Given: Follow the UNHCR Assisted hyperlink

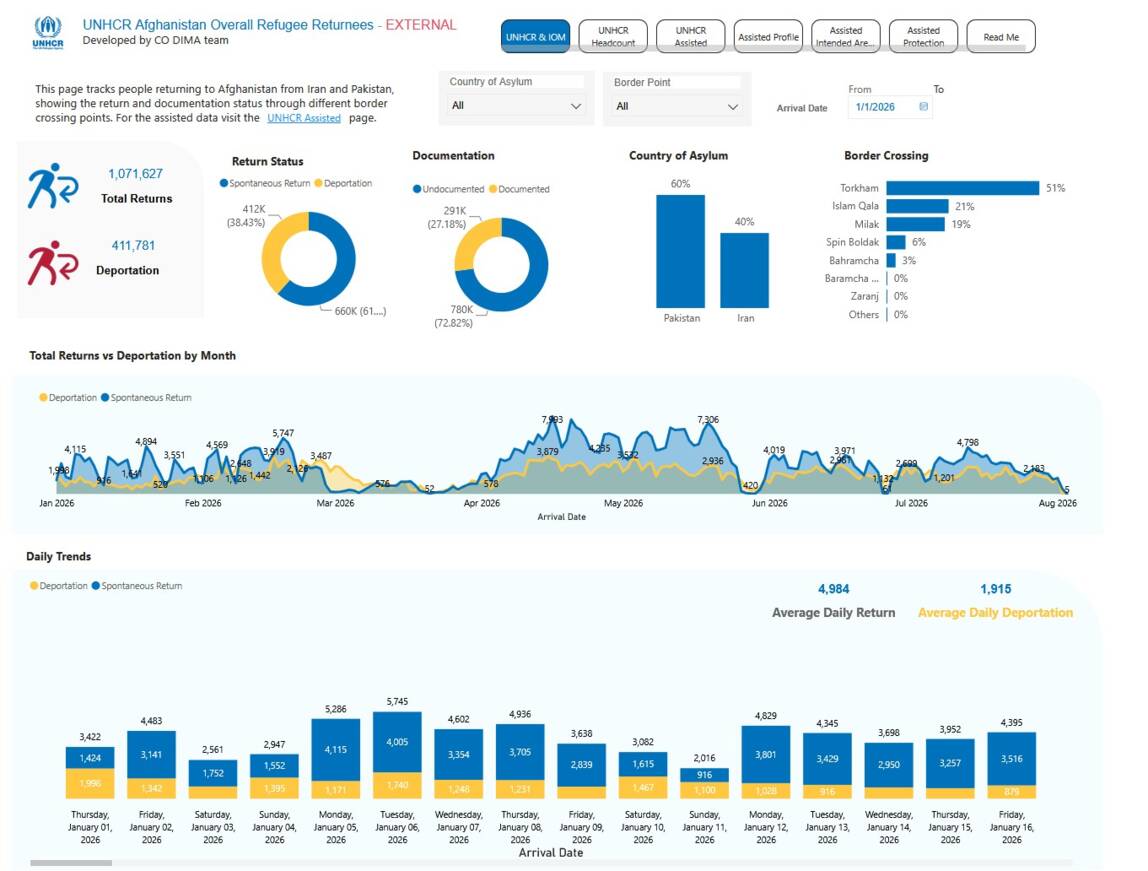Looking at the screenshot, I should coord(304,118).
